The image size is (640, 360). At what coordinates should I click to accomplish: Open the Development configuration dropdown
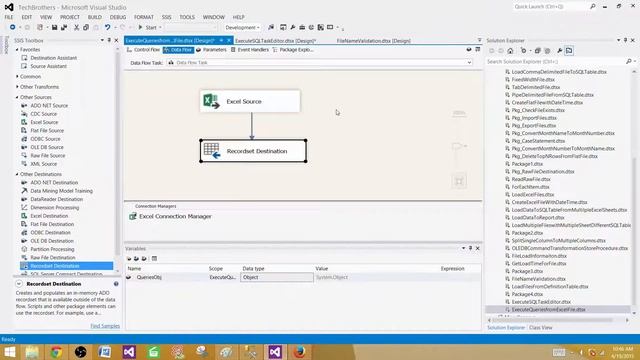point(242,27)
